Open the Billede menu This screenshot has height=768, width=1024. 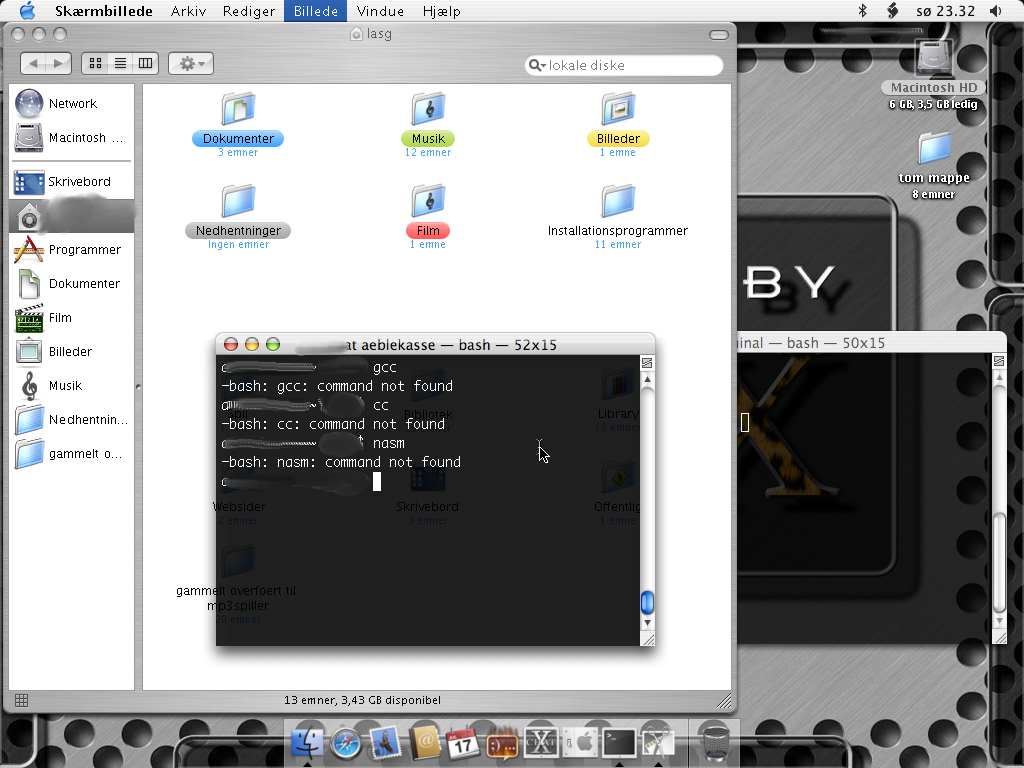(x=315, y=11)
